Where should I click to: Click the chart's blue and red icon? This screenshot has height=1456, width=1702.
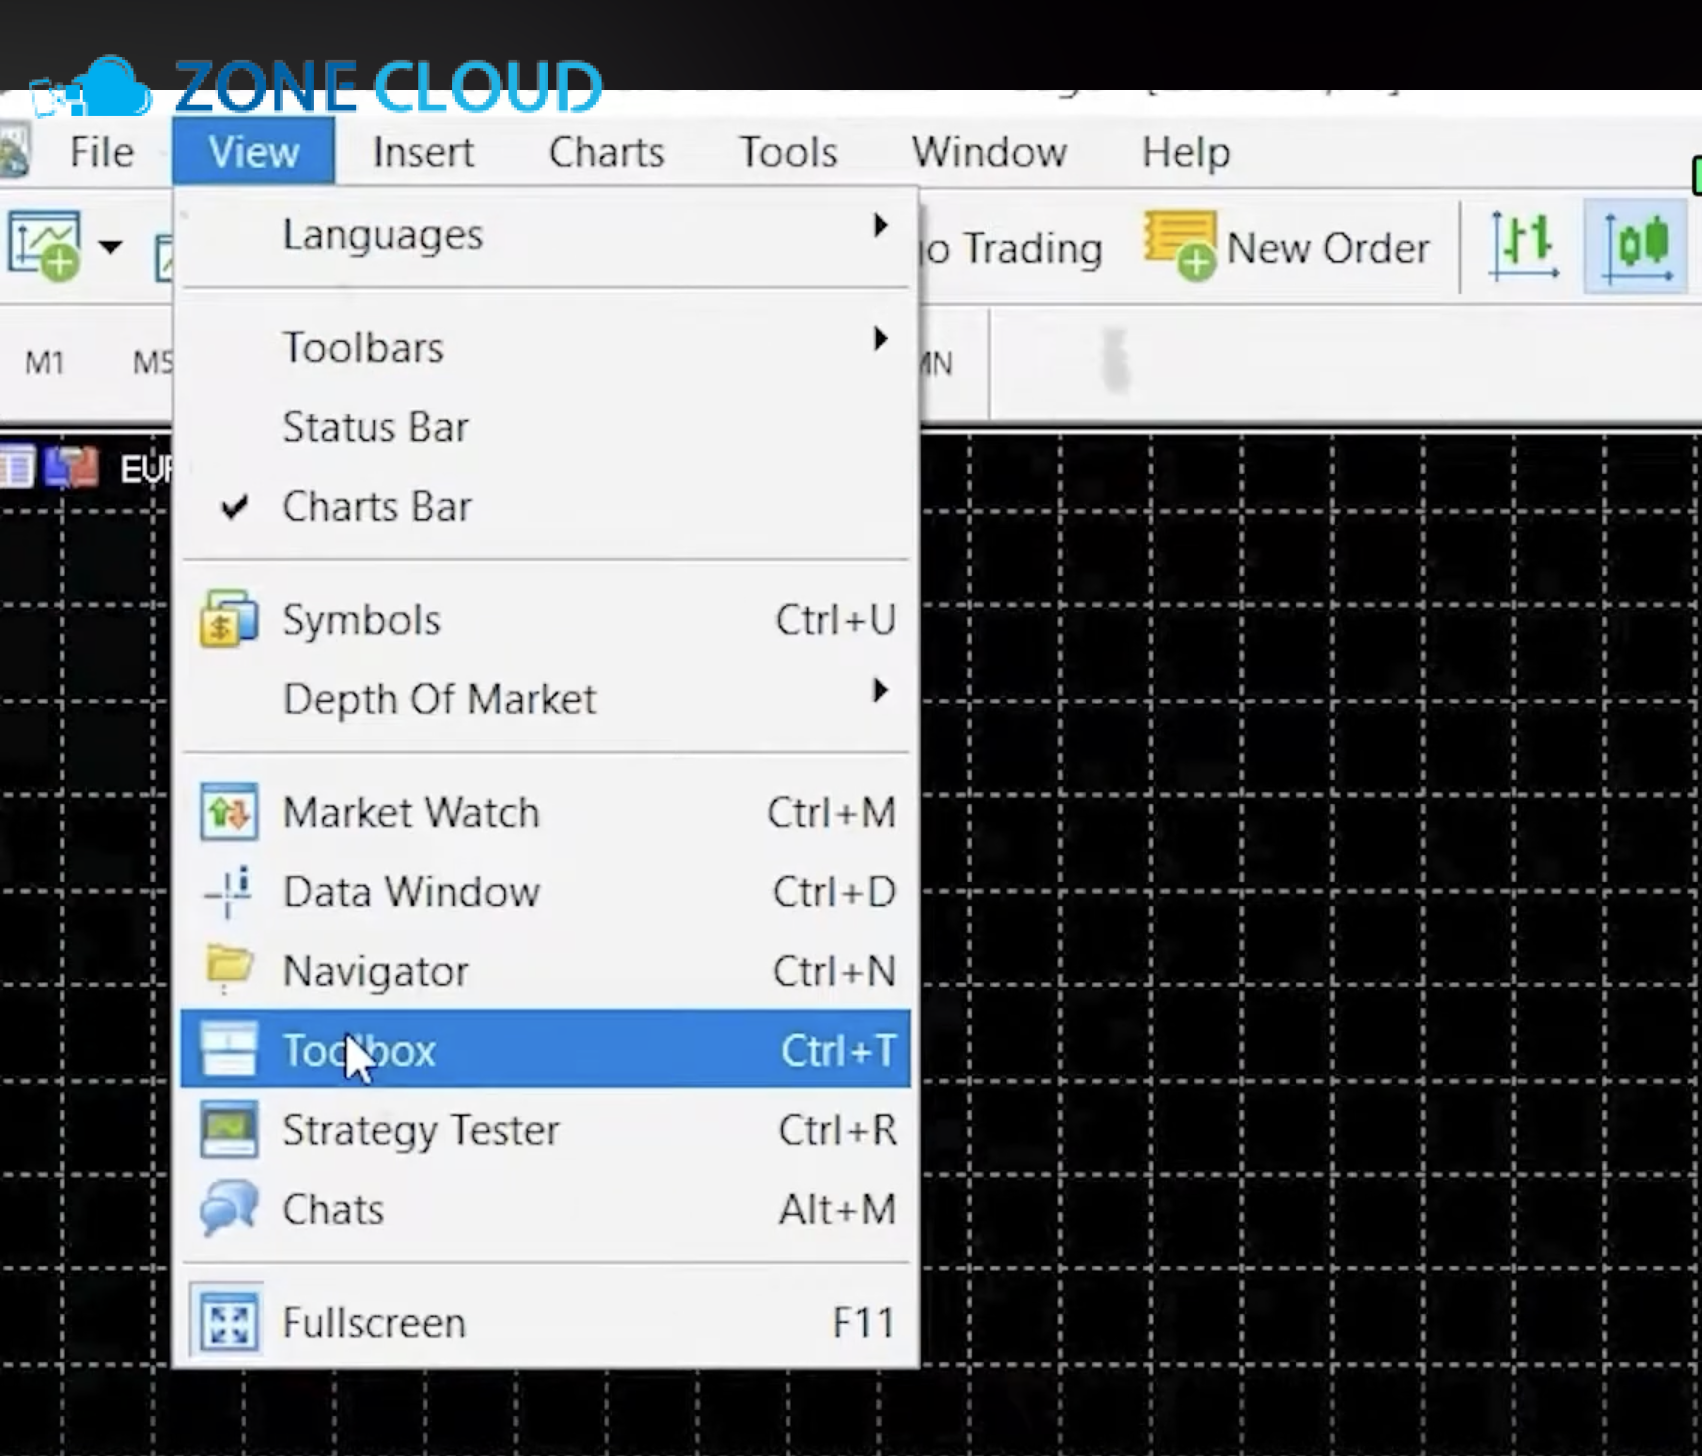pyautogui.click(x=71, y=467)
